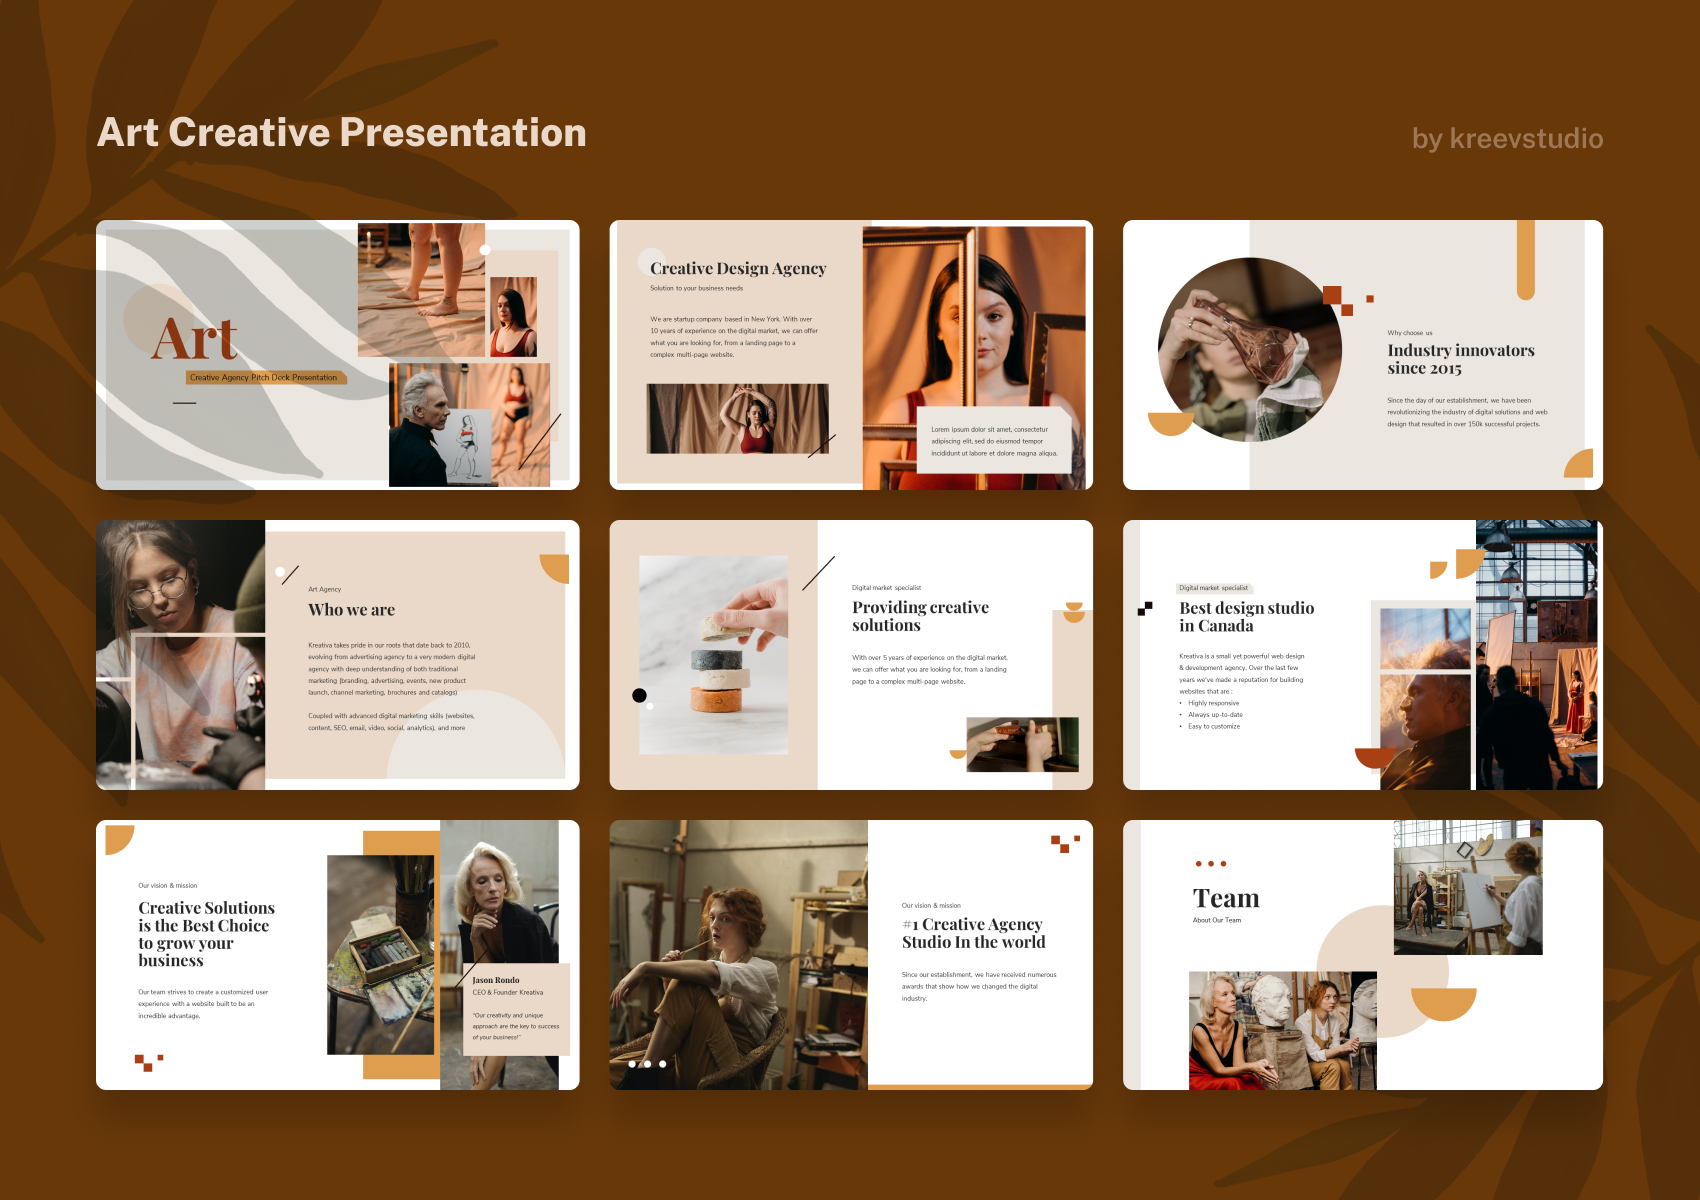1700x1200 pixels.
Task: Select the black circle marker on the Providing creative solutions slide
Action: point(640,694)
